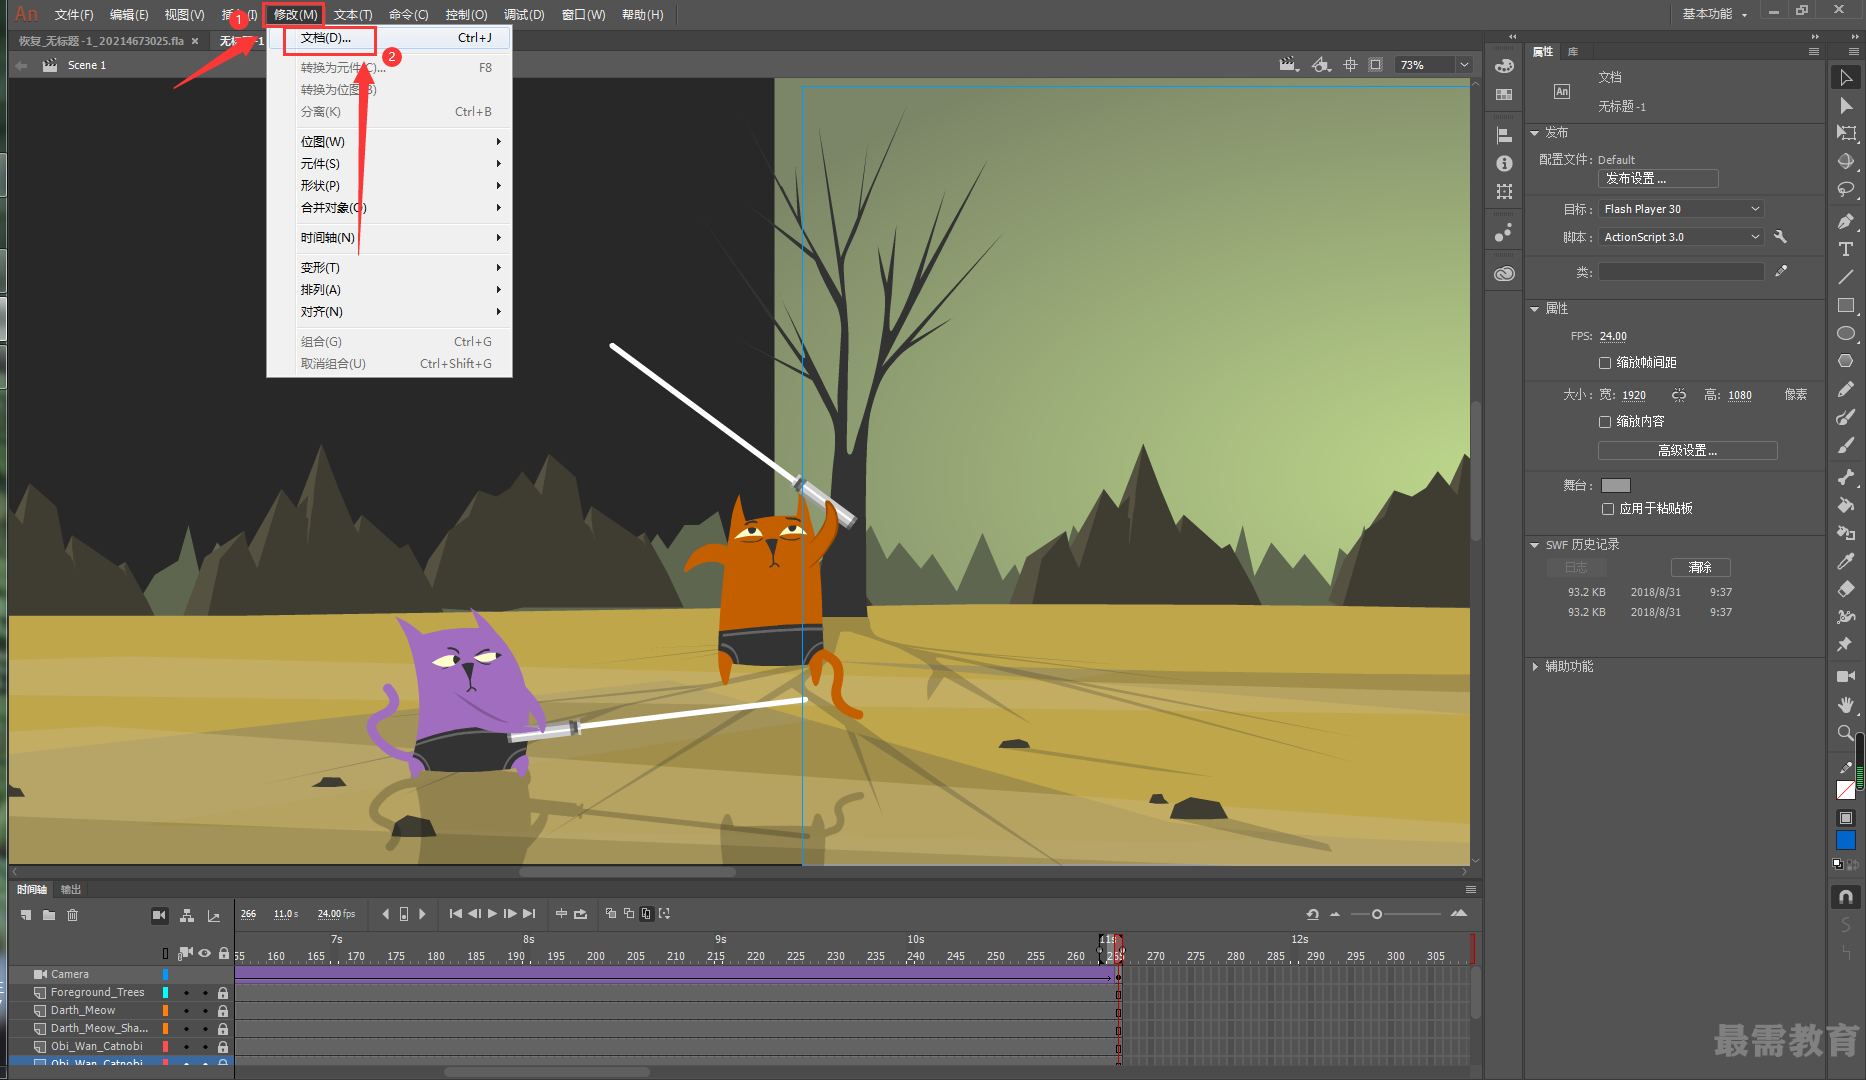
Task: Click the timeline zoom slider handle
Action: click(1376, 914)
